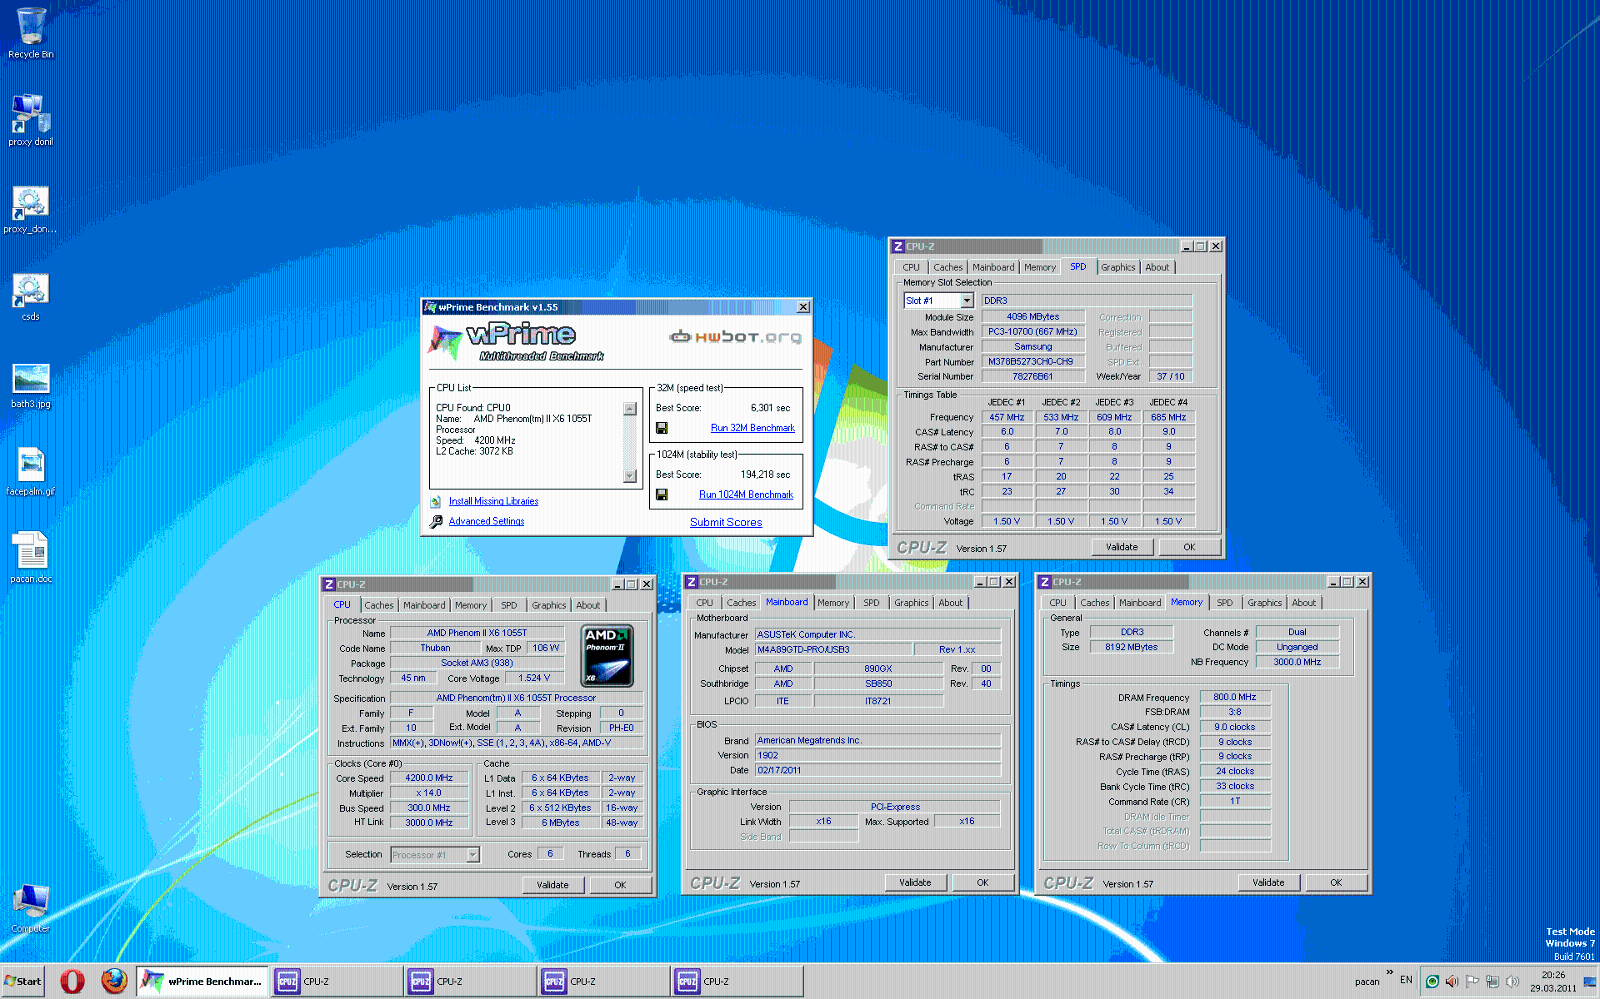The image size is (1600, 999).
Task: Click OK in CPU-Z SPD window
Action: pos(1189,547)
